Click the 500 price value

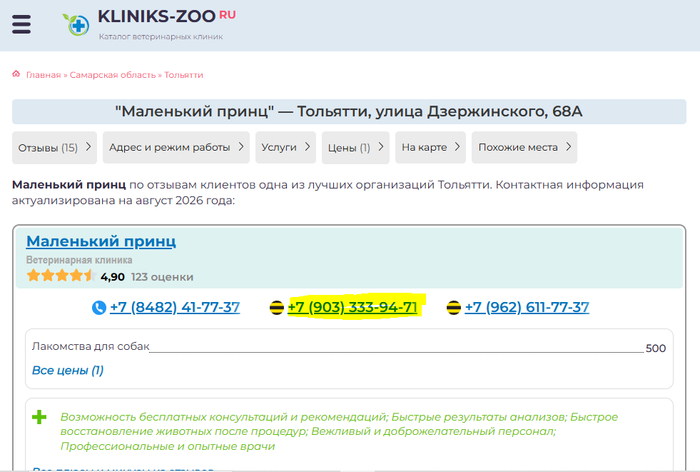click(x=656, y=348)
